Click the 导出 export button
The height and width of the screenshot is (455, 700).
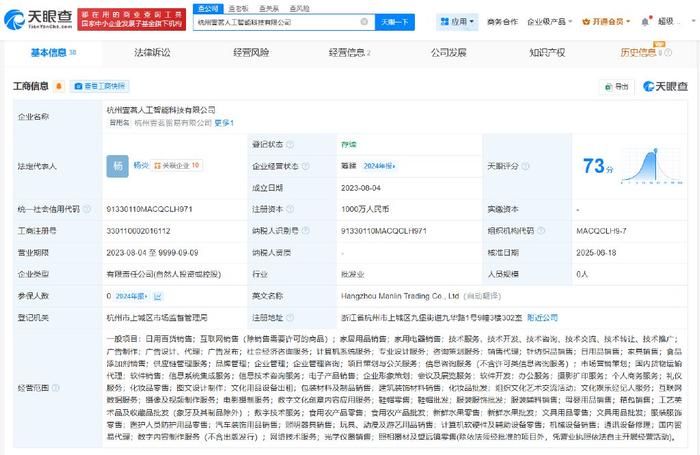pos(617,87)
